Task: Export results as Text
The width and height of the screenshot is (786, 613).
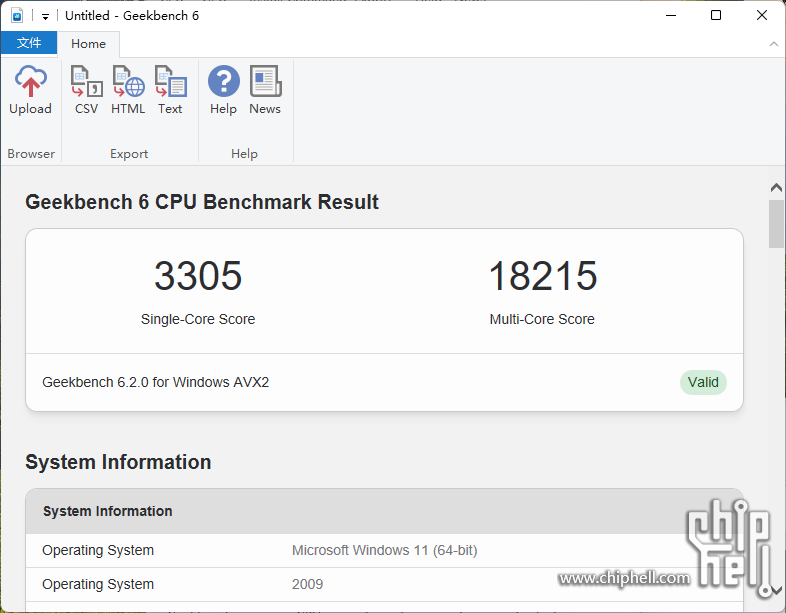Action: pyautogui.click(x=170, y=90)
